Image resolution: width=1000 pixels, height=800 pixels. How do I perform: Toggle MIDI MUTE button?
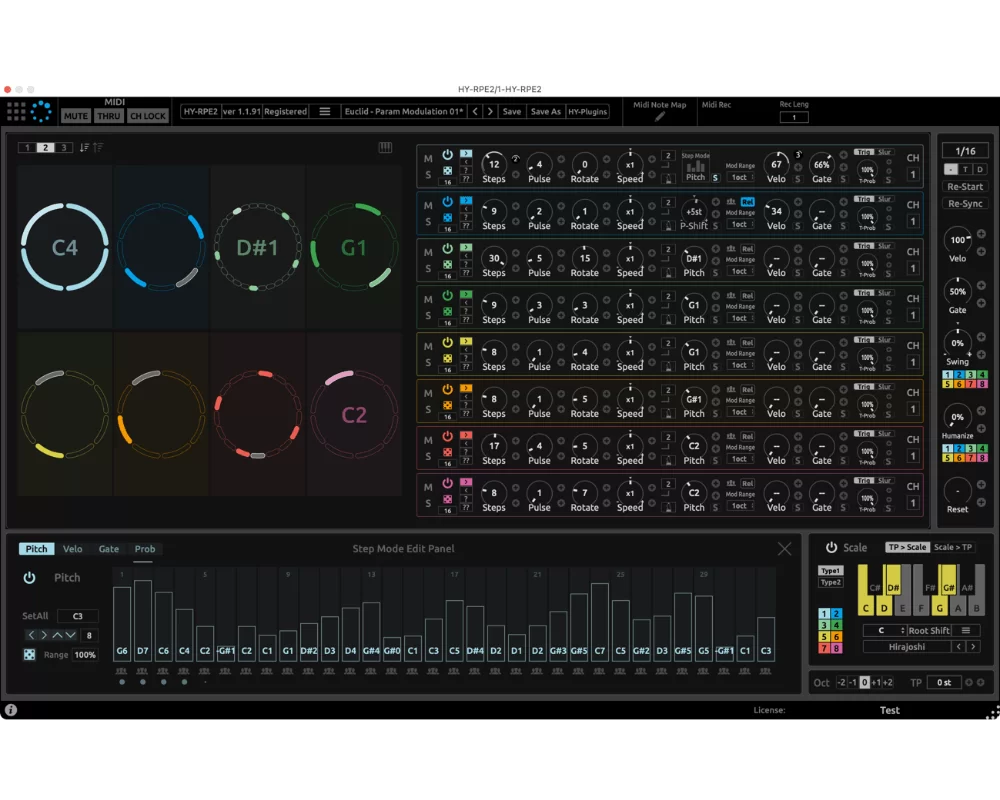point(76,116)
